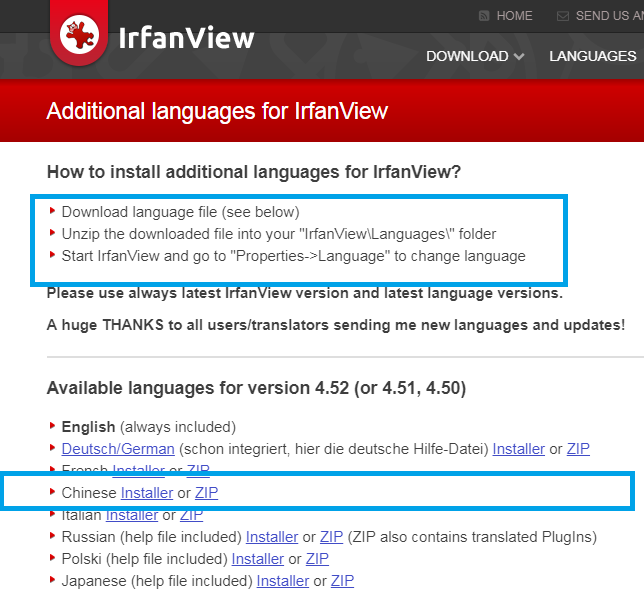Open the DOWNLOAD navigation menu

point(467,56)
